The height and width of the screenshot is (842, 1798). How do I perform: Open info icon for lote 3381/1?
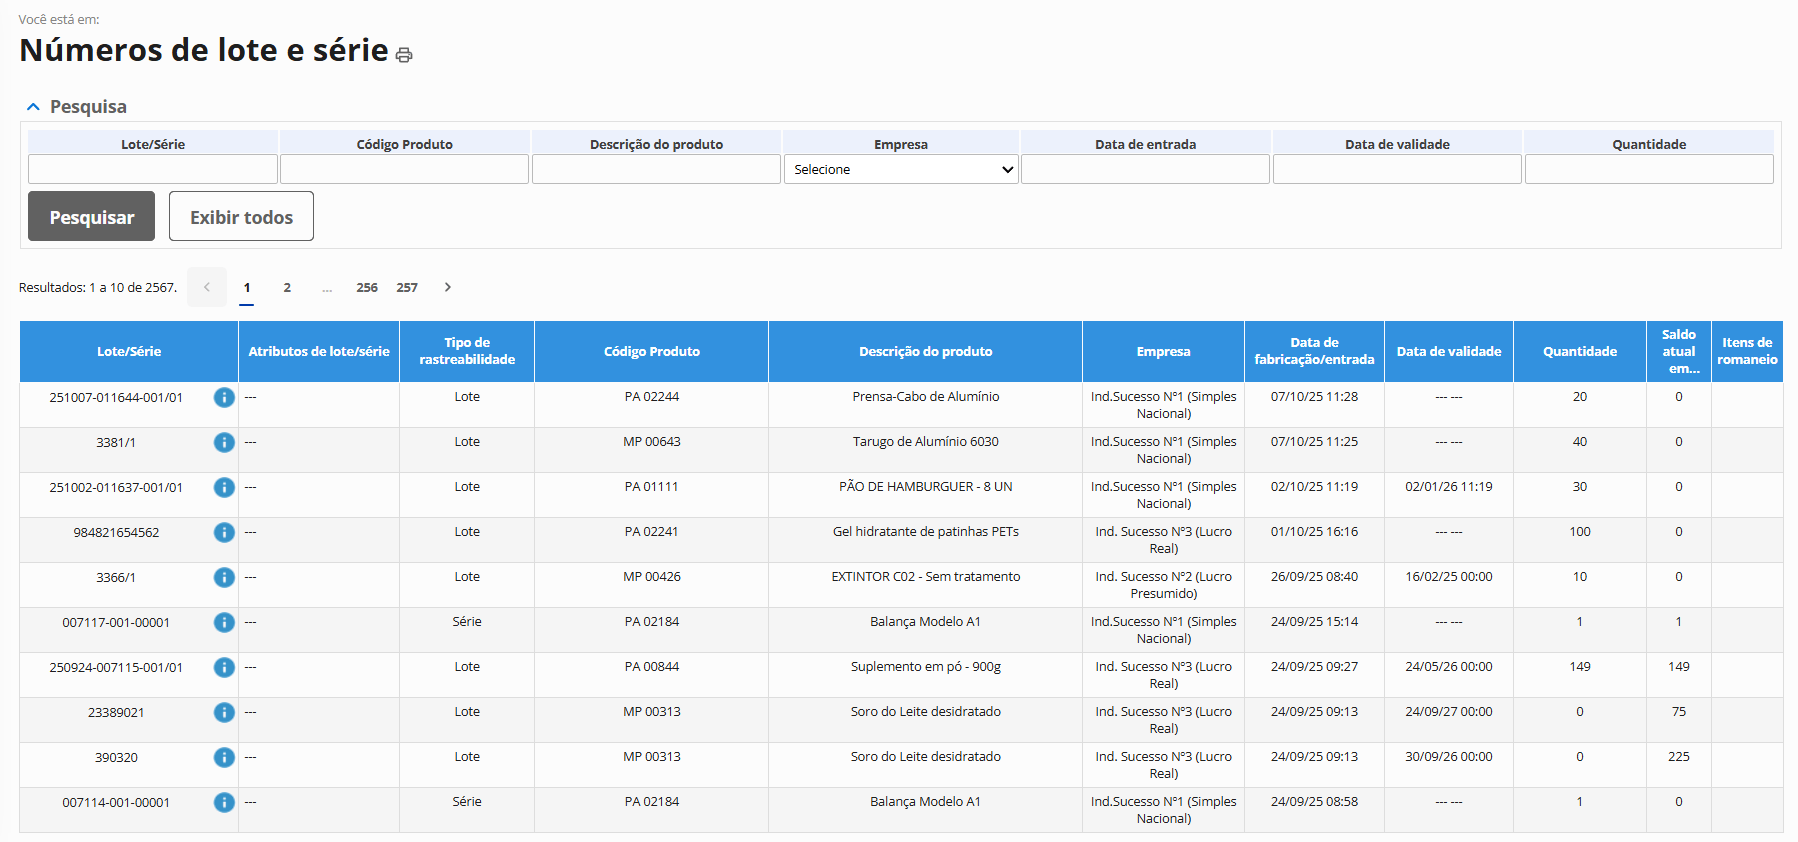coord(224,442)
